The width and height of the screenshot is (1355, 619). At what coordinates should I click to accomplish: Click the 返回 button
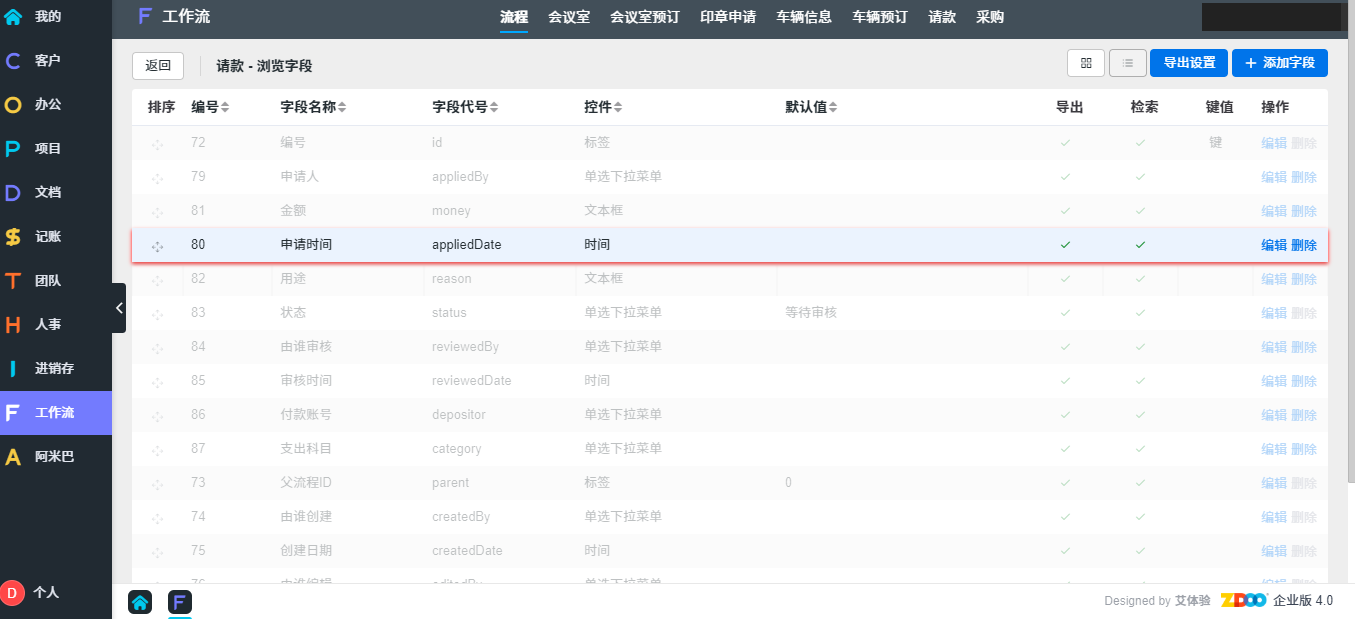(x=158, y=66)
